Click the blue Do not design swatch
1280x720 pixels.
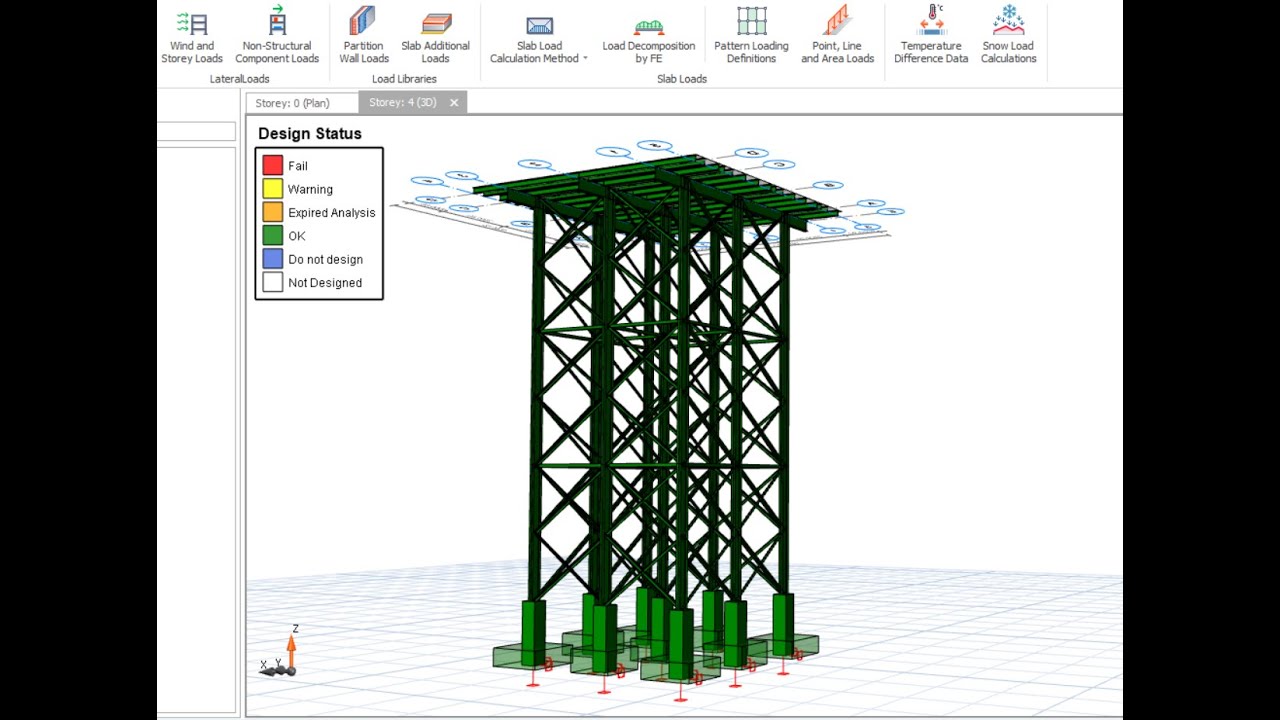point(272,259)
